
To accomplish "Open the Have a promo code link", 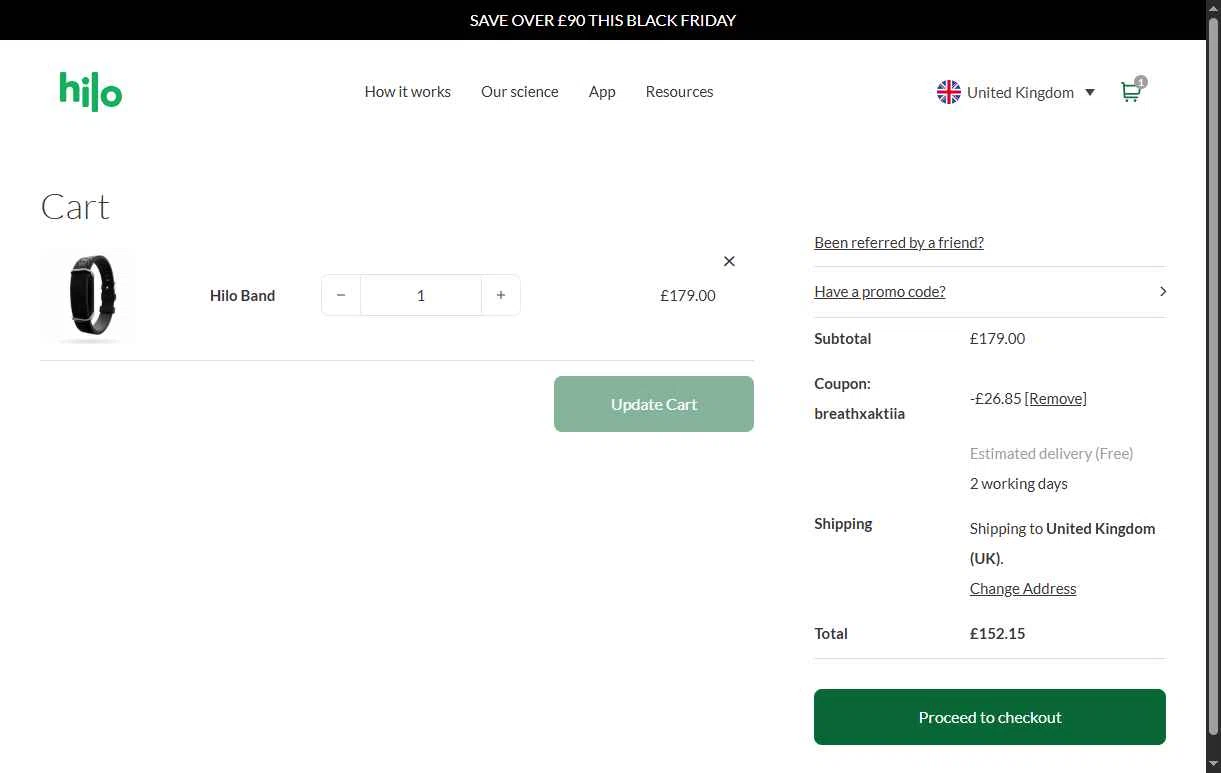I will click(x=880, y=291).
